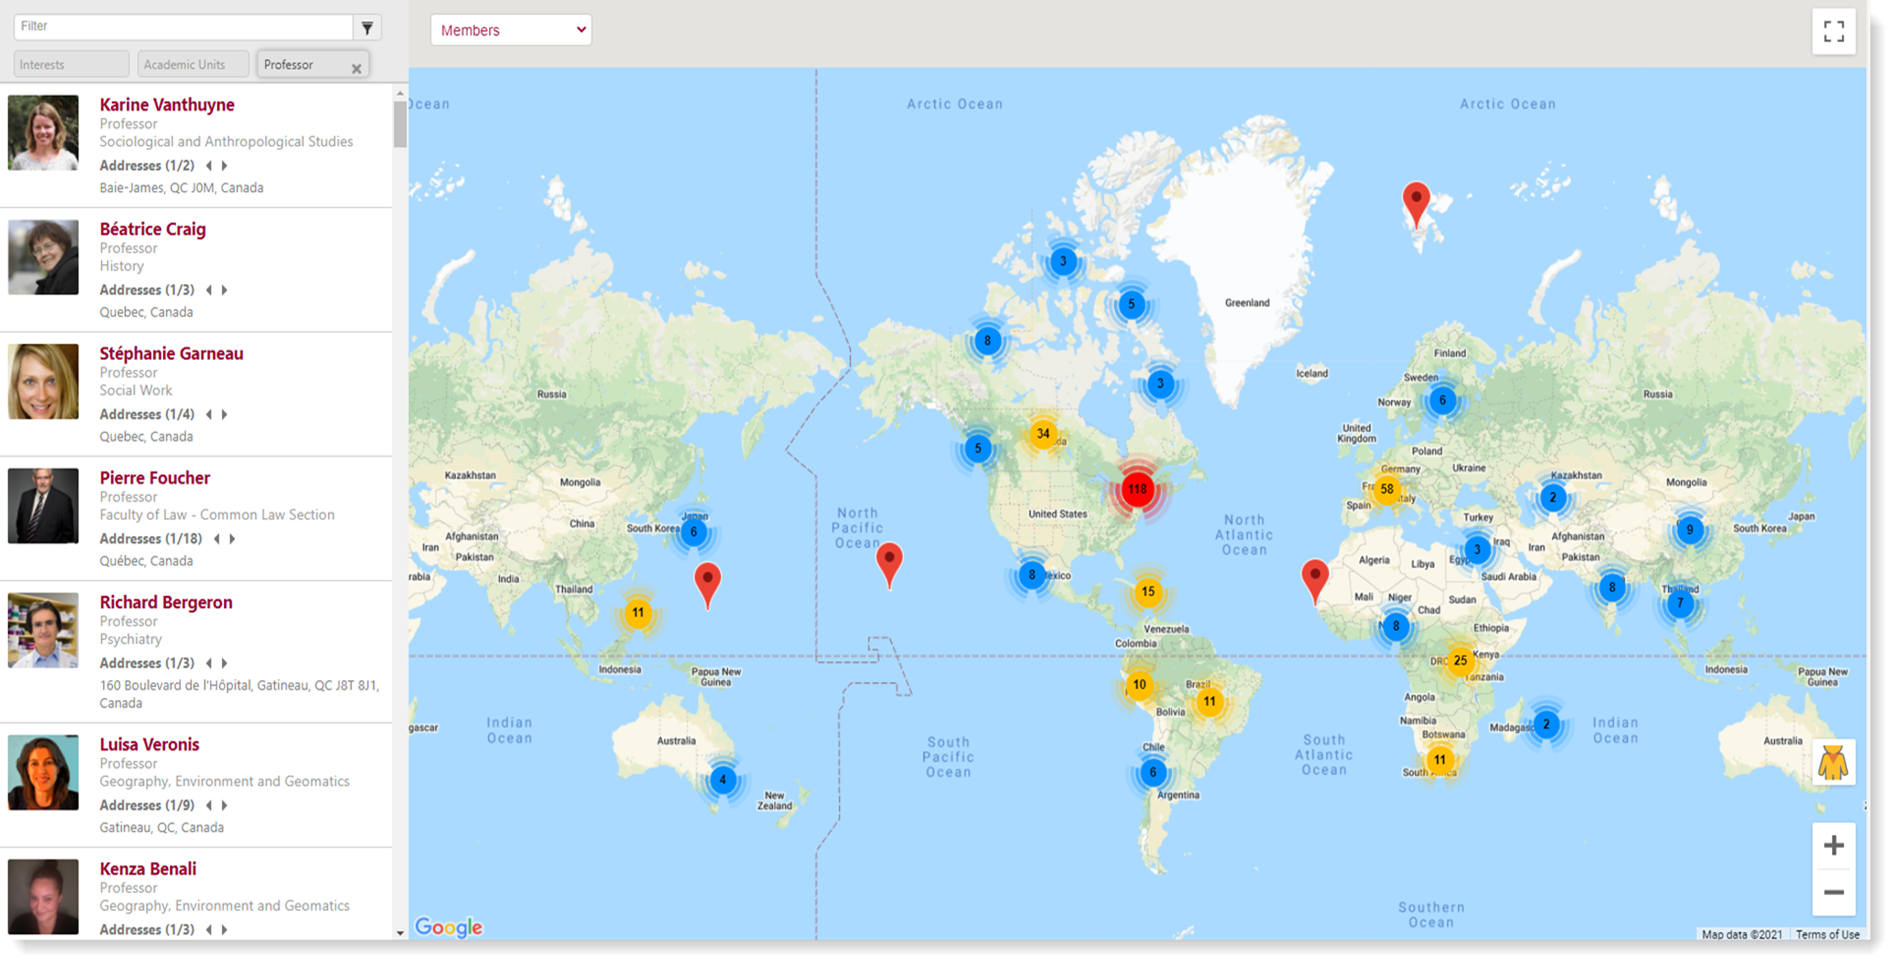Zoom out of the map
The height and width of the screenshot is (968, 1897).
(1833, 892)
